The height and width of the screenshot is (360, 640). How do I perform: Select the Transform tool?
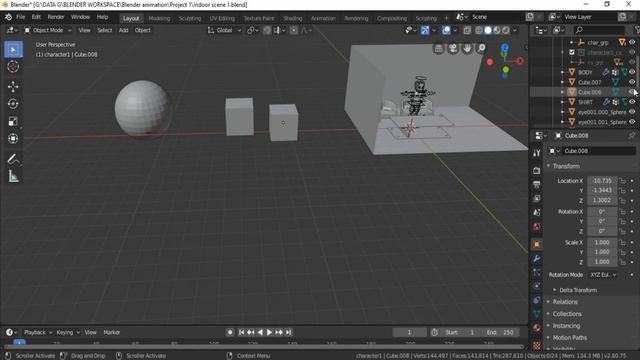(13, 139)
